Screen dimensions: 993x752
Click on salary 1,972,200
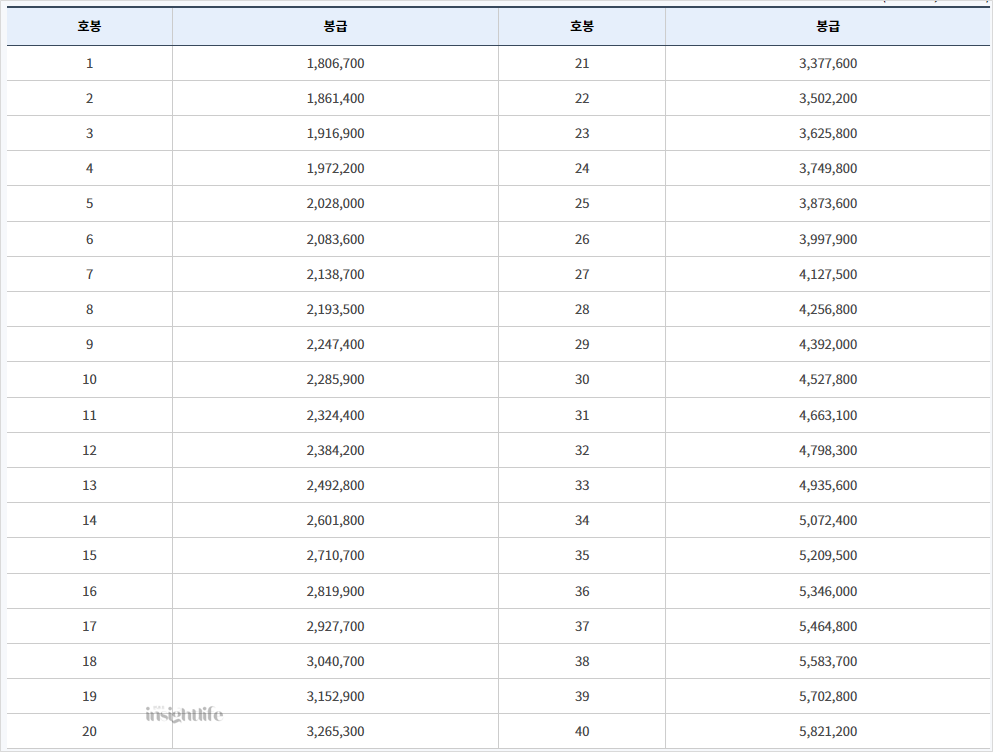(335, 168)
